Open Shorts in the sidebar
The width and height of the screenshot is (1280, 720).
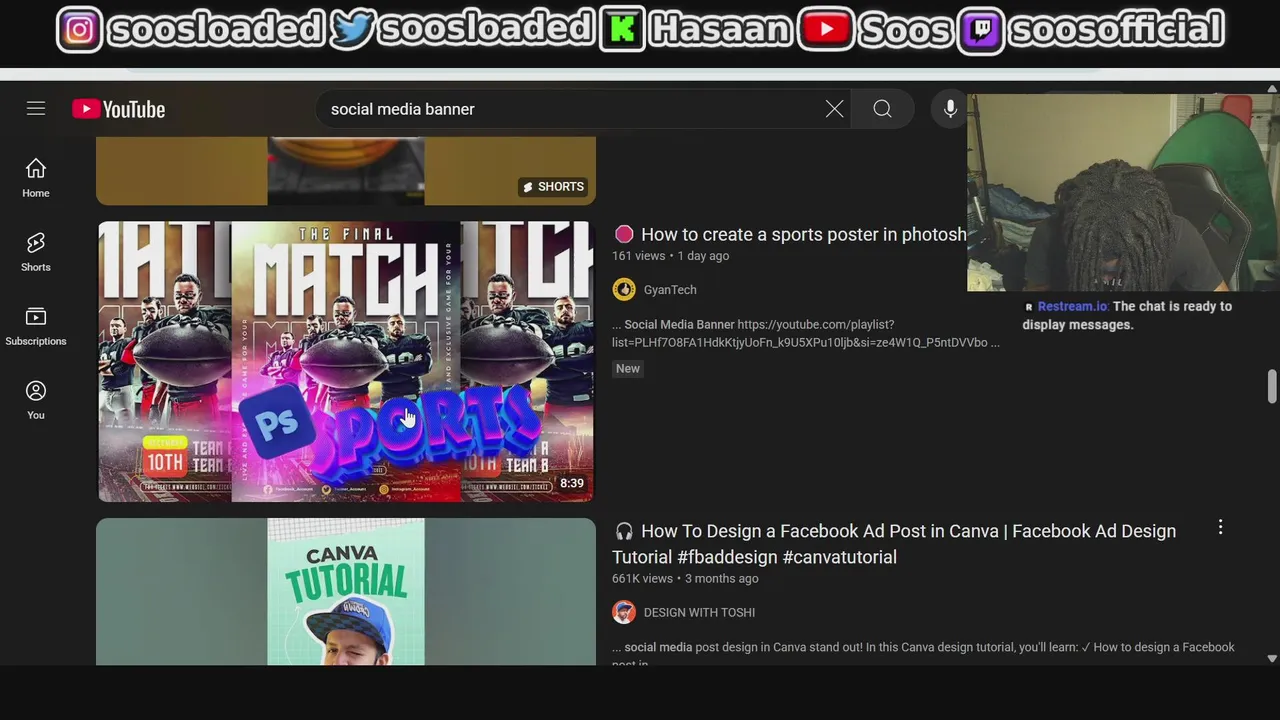point(36,252)
